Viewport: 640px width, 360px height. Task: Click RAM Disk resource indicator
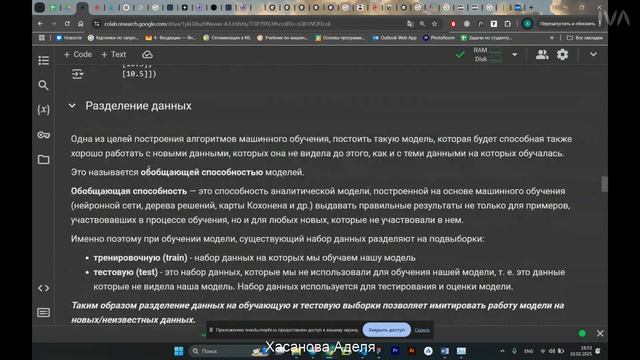[487, 55]
